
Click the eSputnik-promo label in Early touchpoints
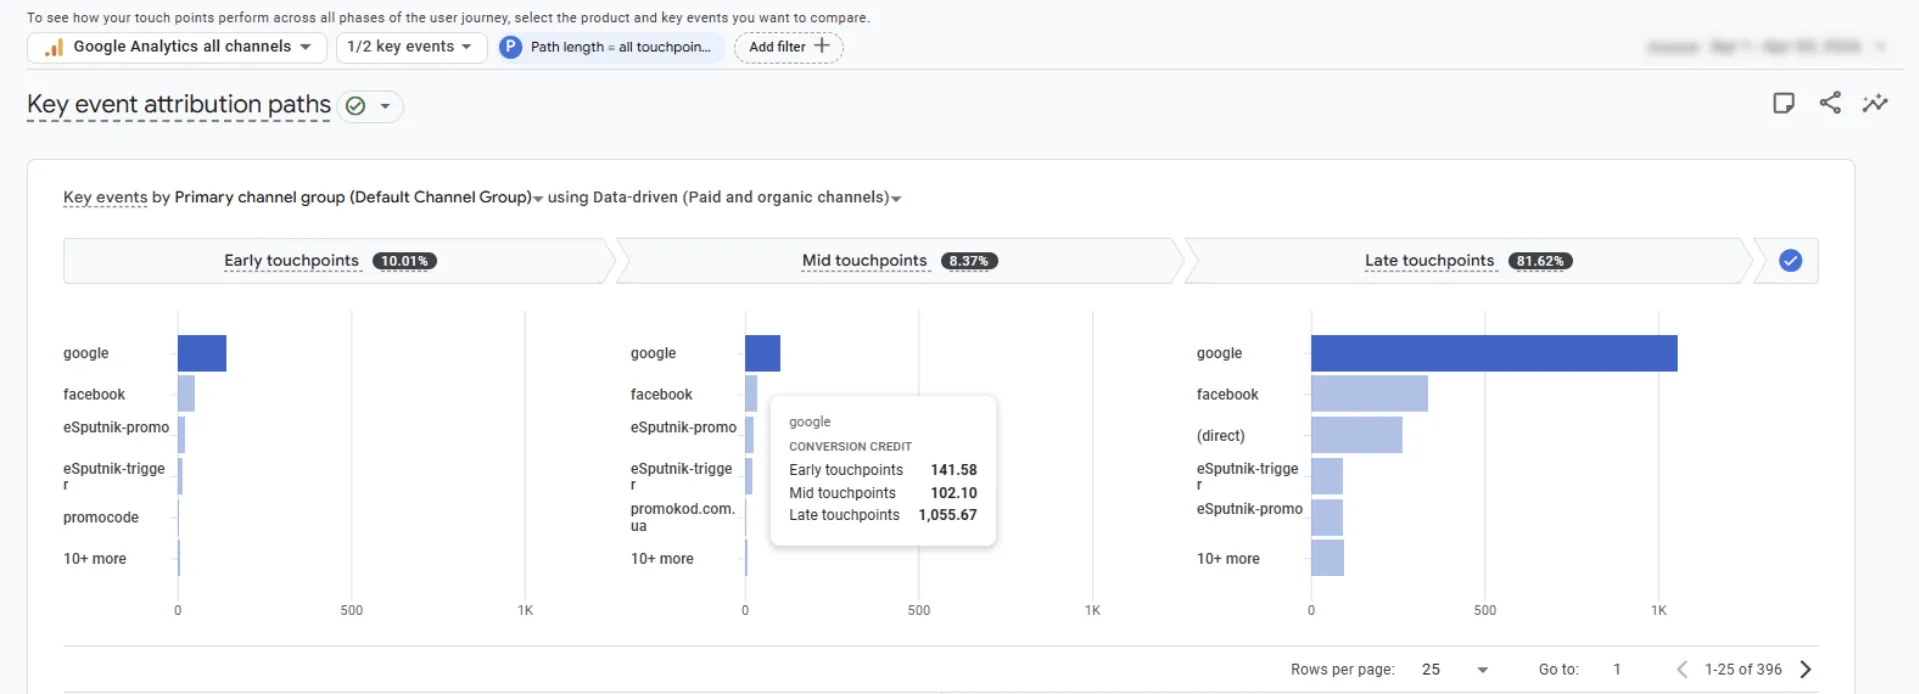point(116,427)
